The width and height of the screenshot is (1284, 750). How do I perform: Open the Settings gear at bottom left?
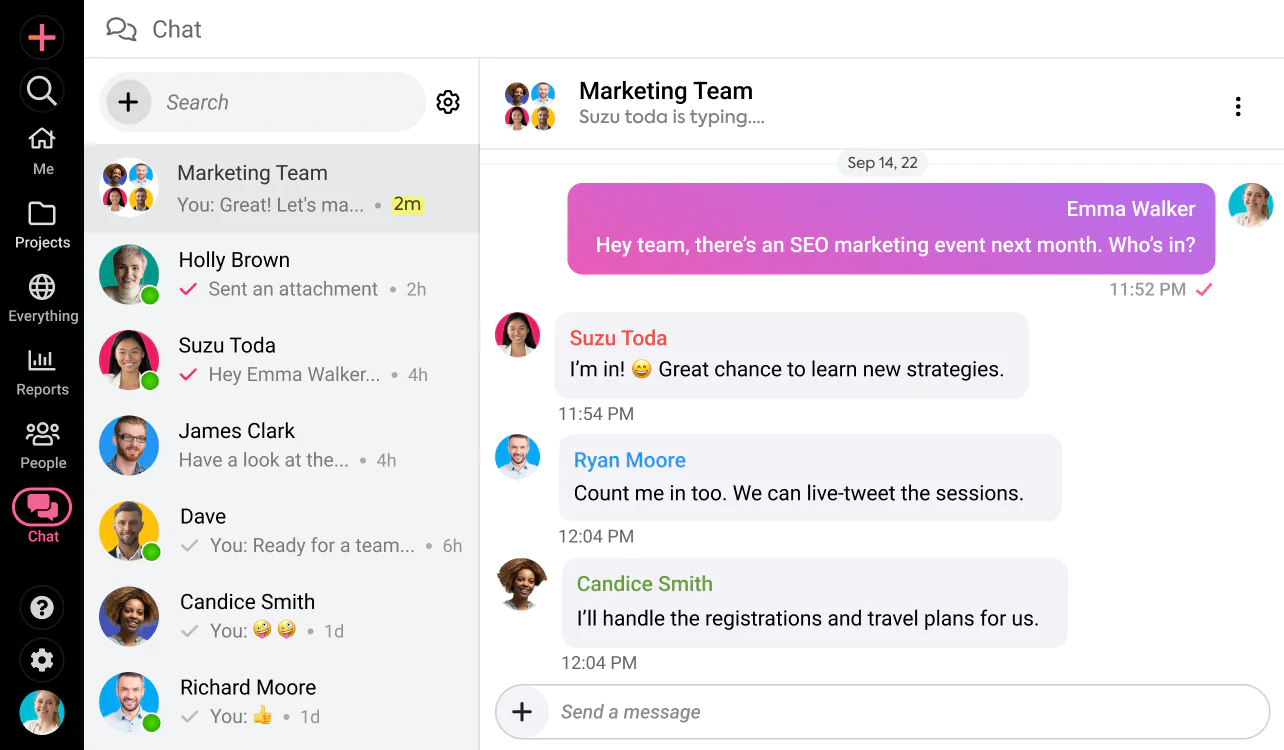42,660
